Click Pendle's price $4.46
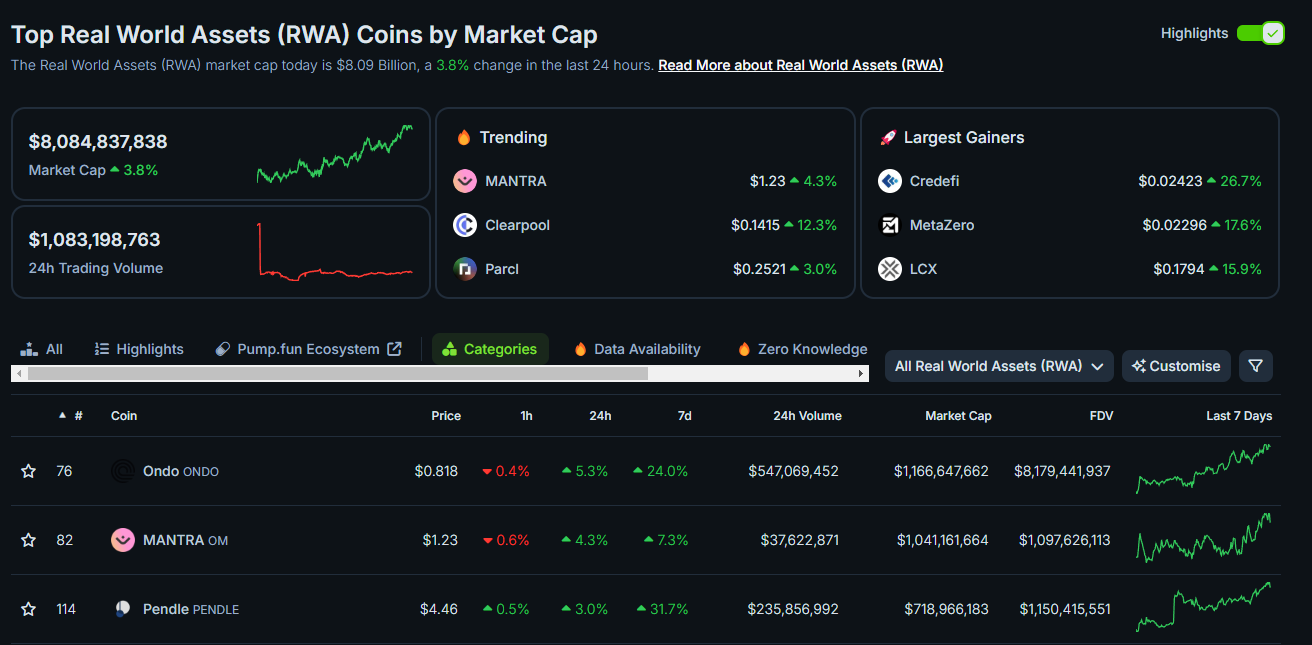This screenshot has width=1312, height=645. pyautogui.click(x=439, y=609)
